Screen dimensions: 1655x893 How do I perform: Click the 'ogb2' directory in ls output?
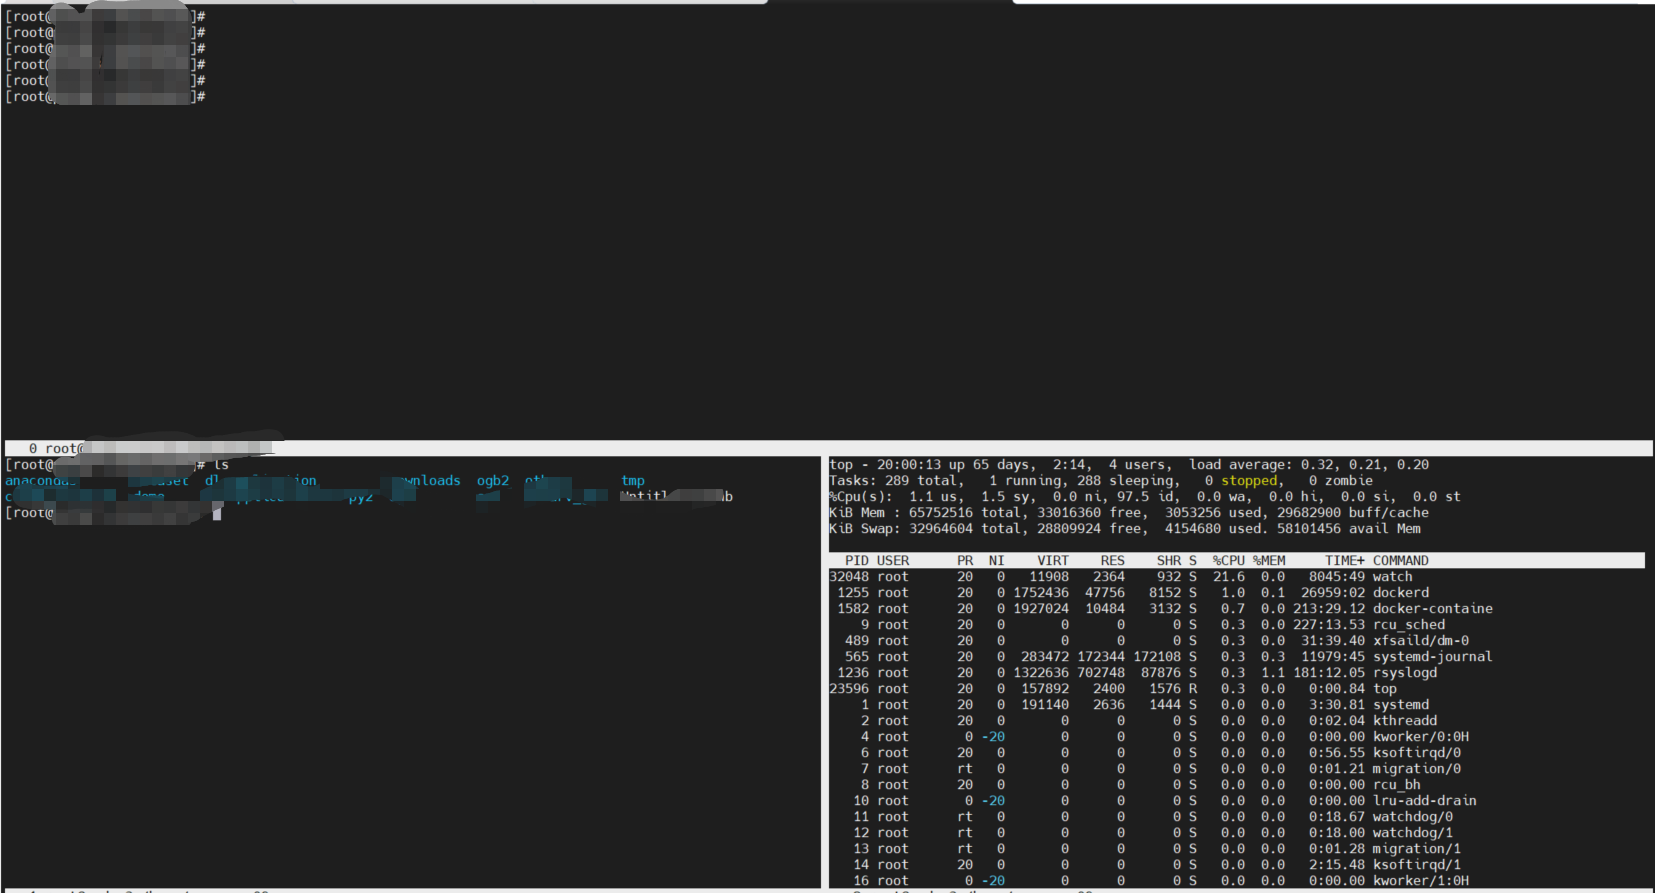click(x=493, y=481)
